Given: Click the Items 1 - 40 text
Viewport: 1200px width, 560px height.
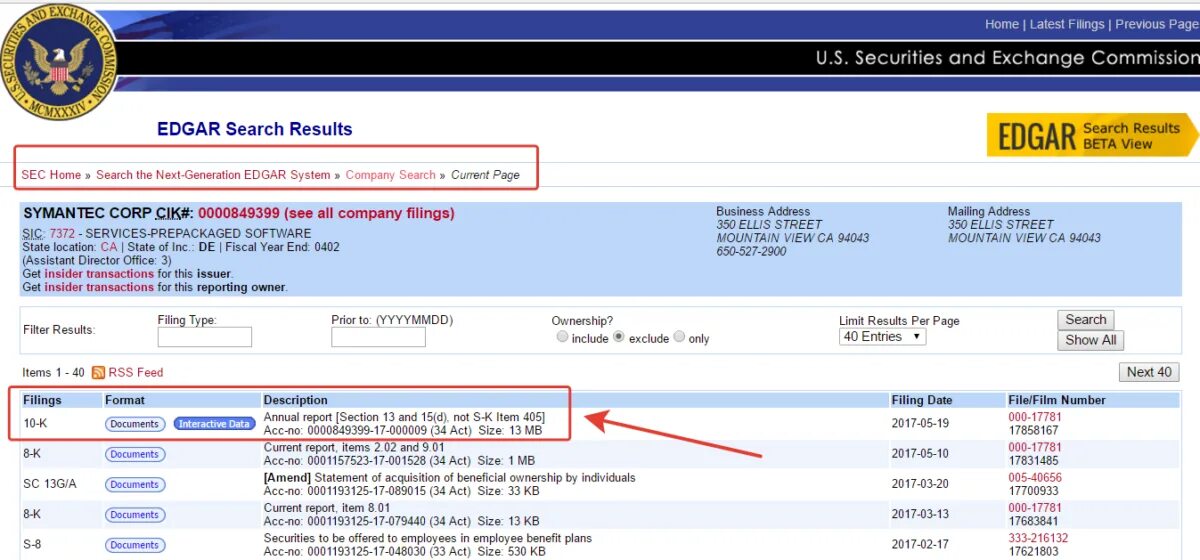Looking at the screenshot, I should pyautogui.click(x=53, y=373).
